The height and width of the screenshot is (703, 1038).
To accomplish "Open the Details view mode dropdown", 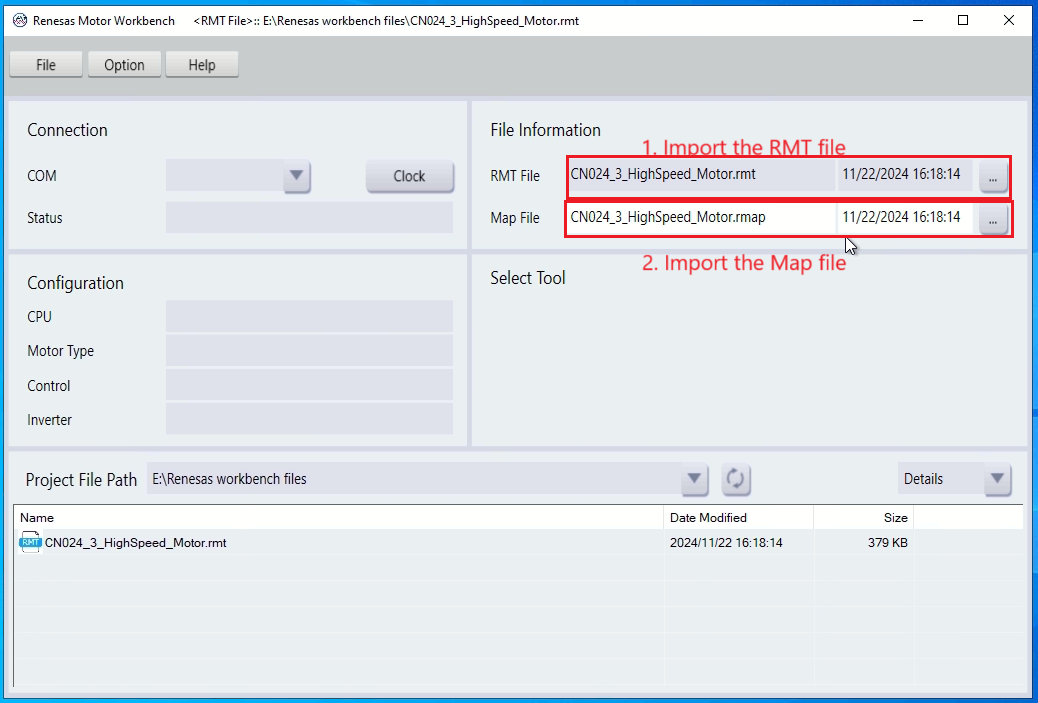I will coord(998,479).
